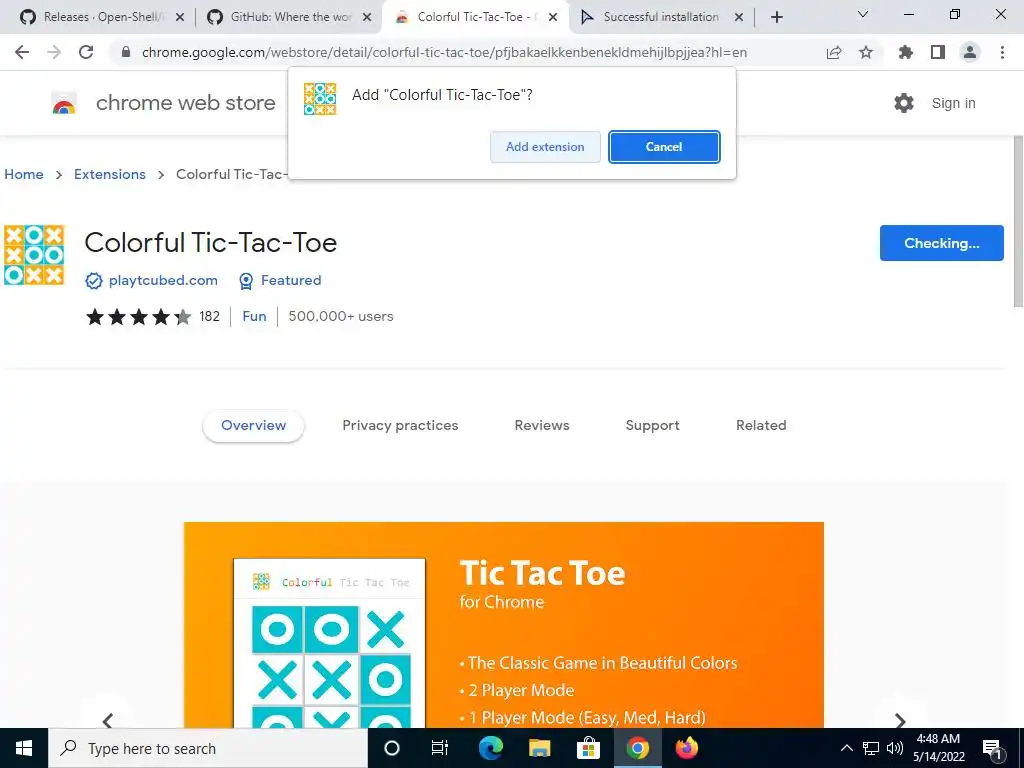Viewport: 1024px width, 768px height.
Task: Show hidden system tray icons
Action: click(x=846, y=748)
